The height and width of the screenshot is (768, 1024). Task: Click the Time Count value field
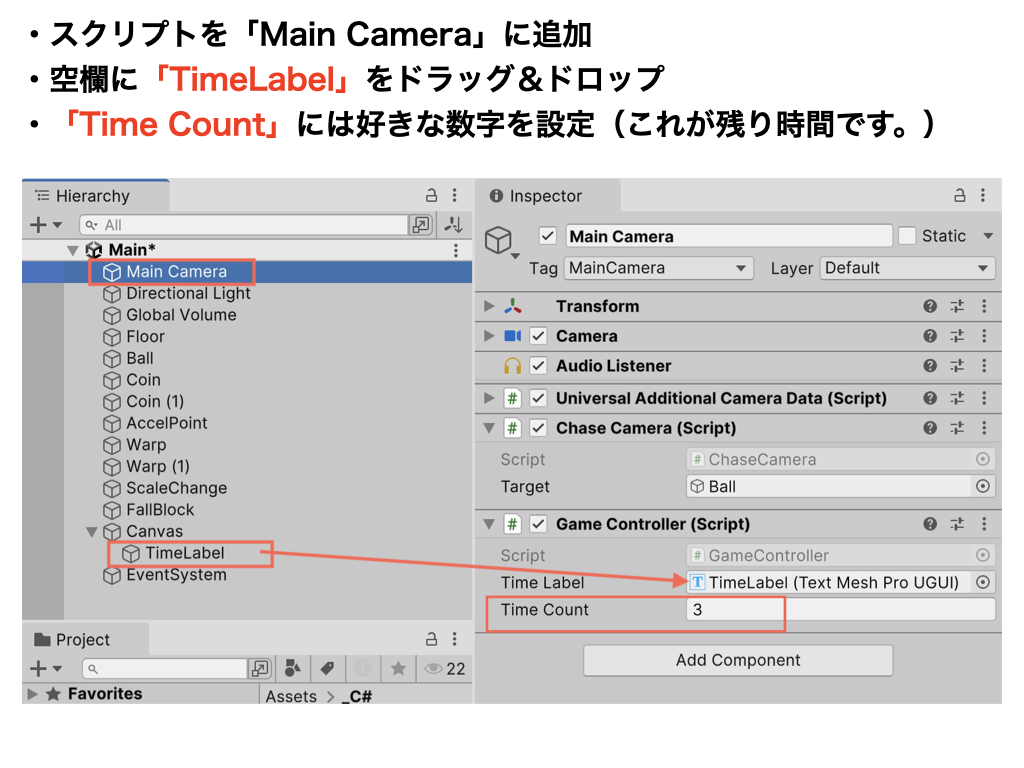tap(840, 610)
